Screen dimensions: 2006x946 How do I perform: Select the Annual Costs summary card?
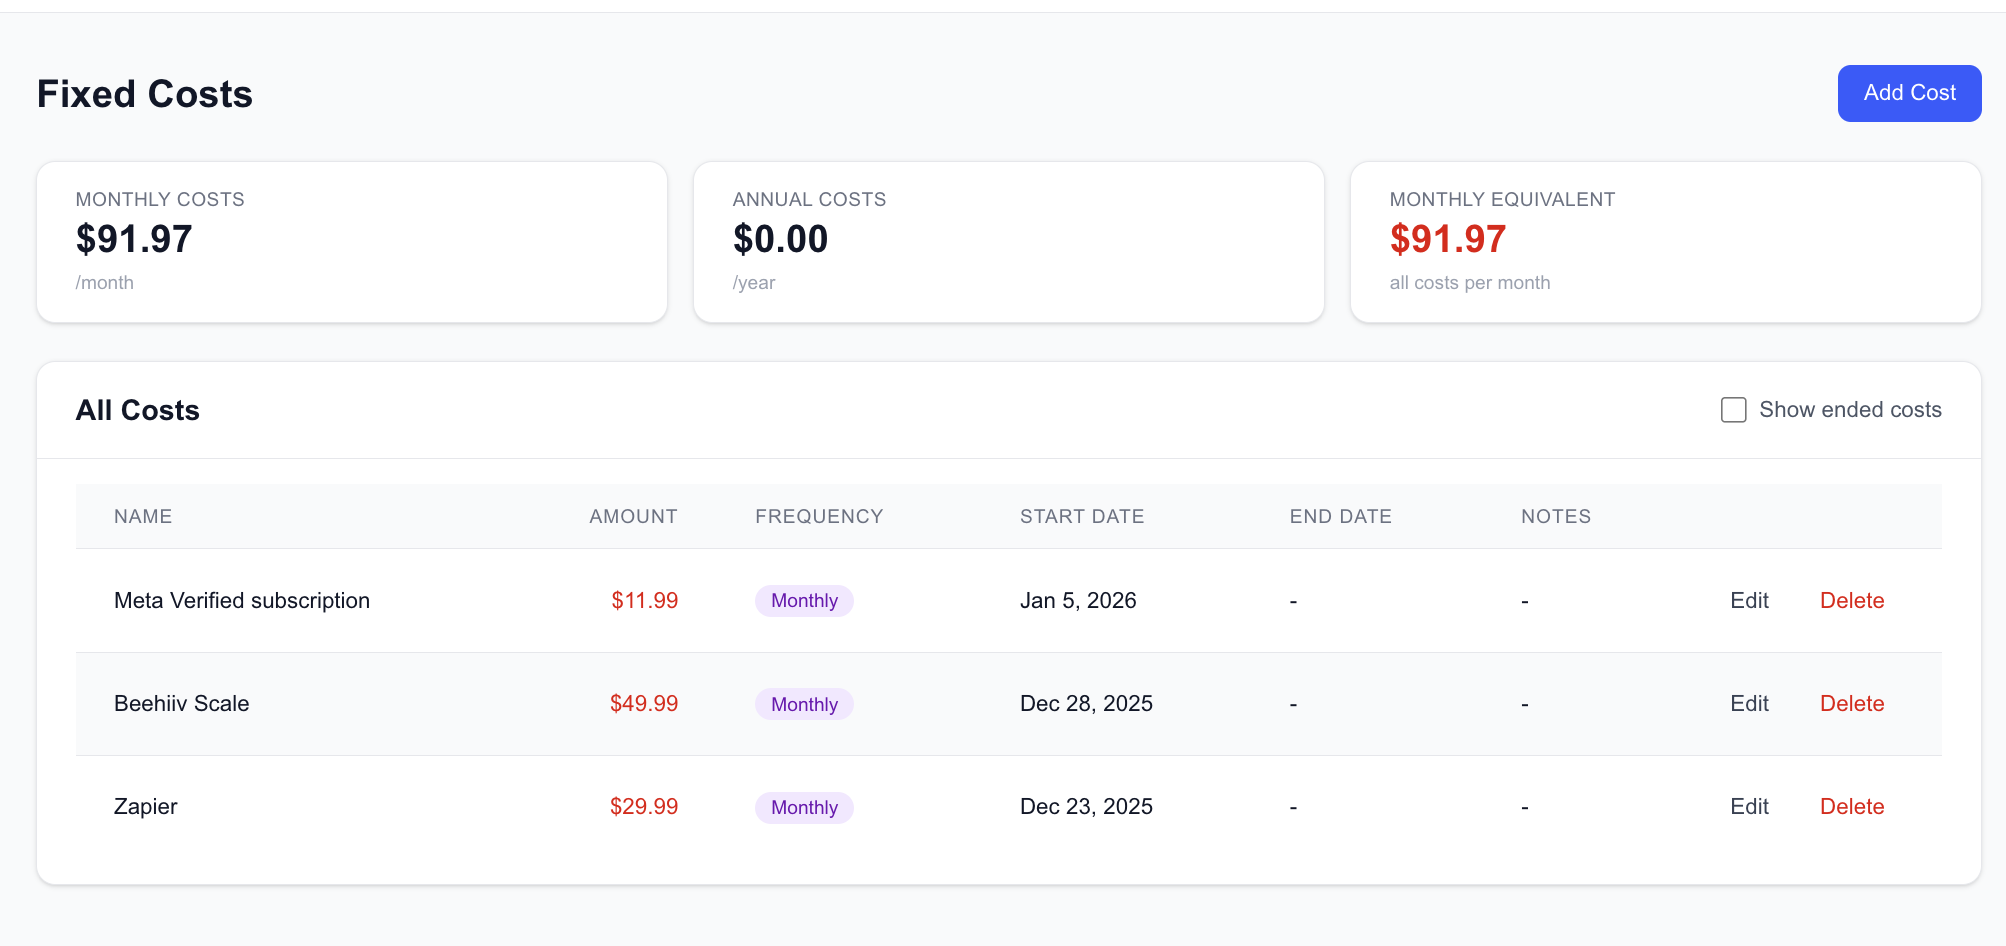click(1009, 241)
